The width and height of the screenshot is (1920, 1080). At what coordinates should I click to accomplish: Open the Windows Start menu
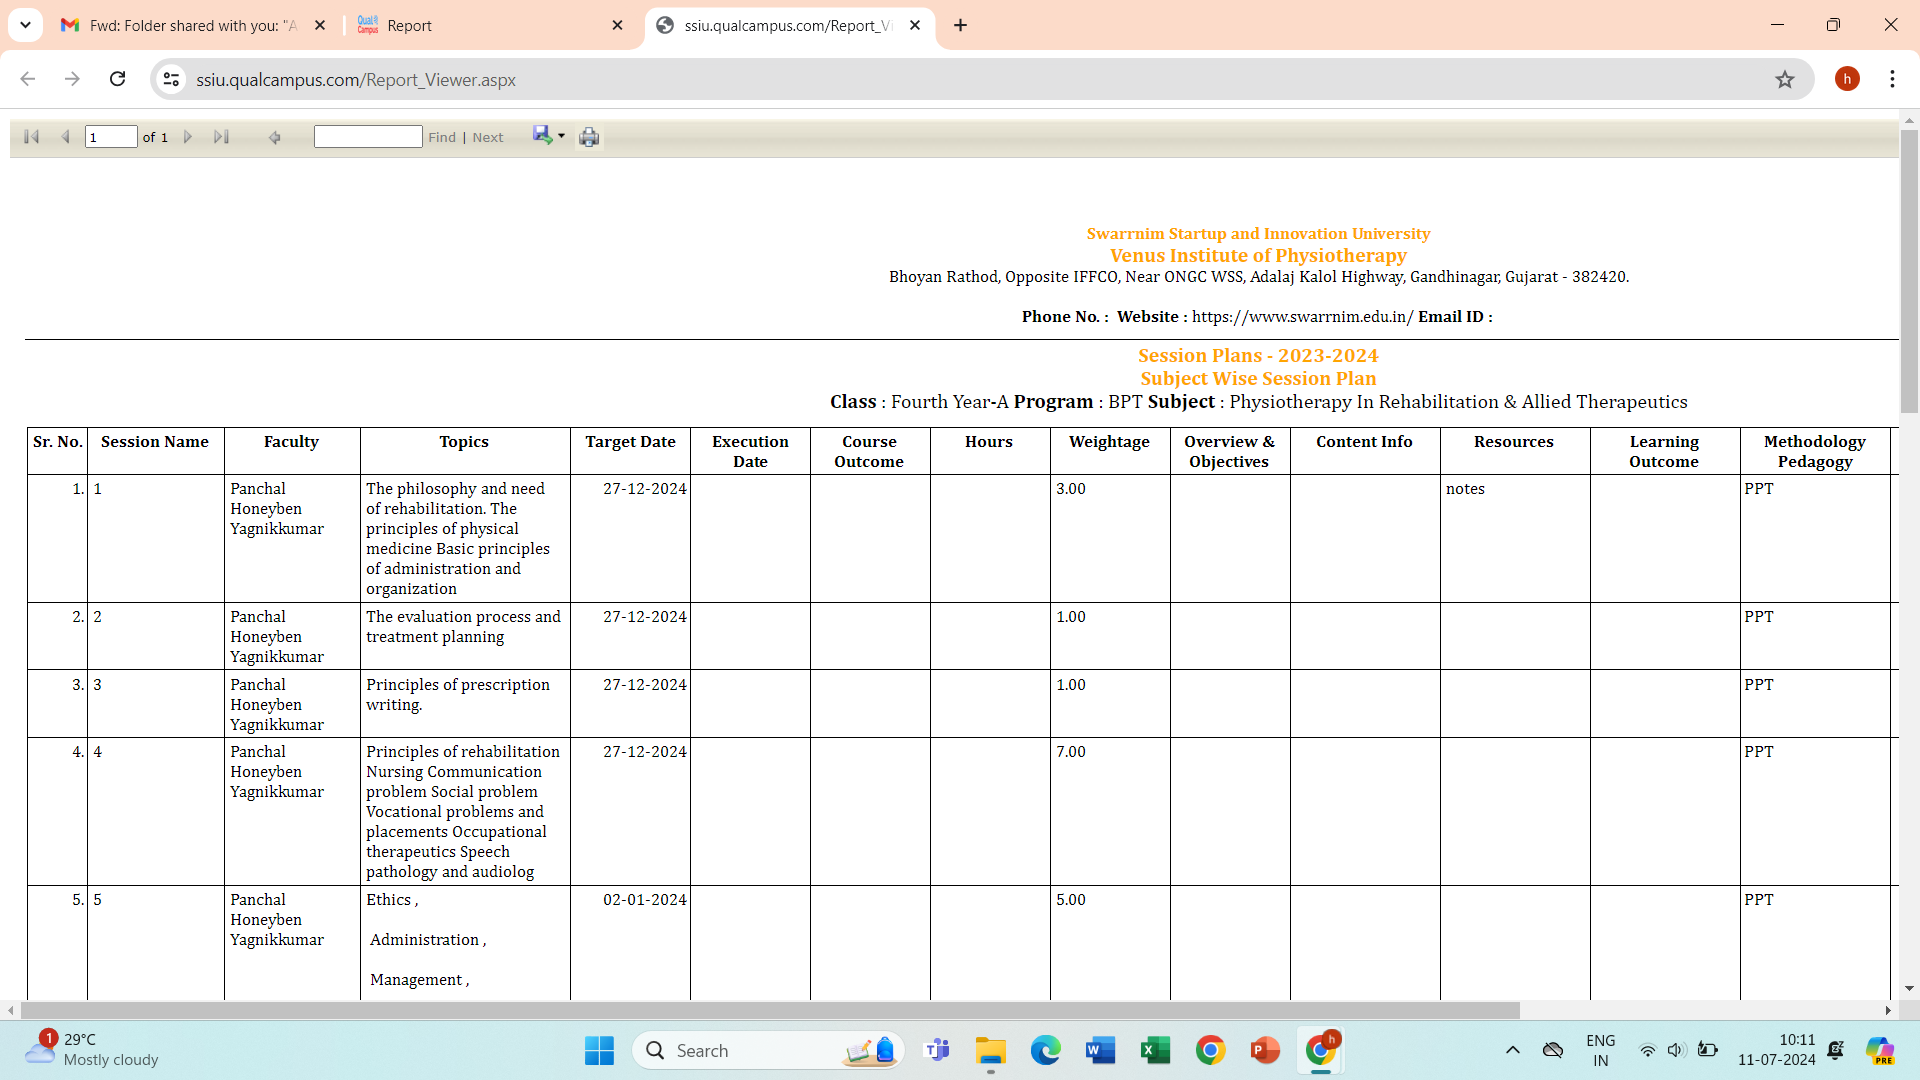pos(599,1051)
